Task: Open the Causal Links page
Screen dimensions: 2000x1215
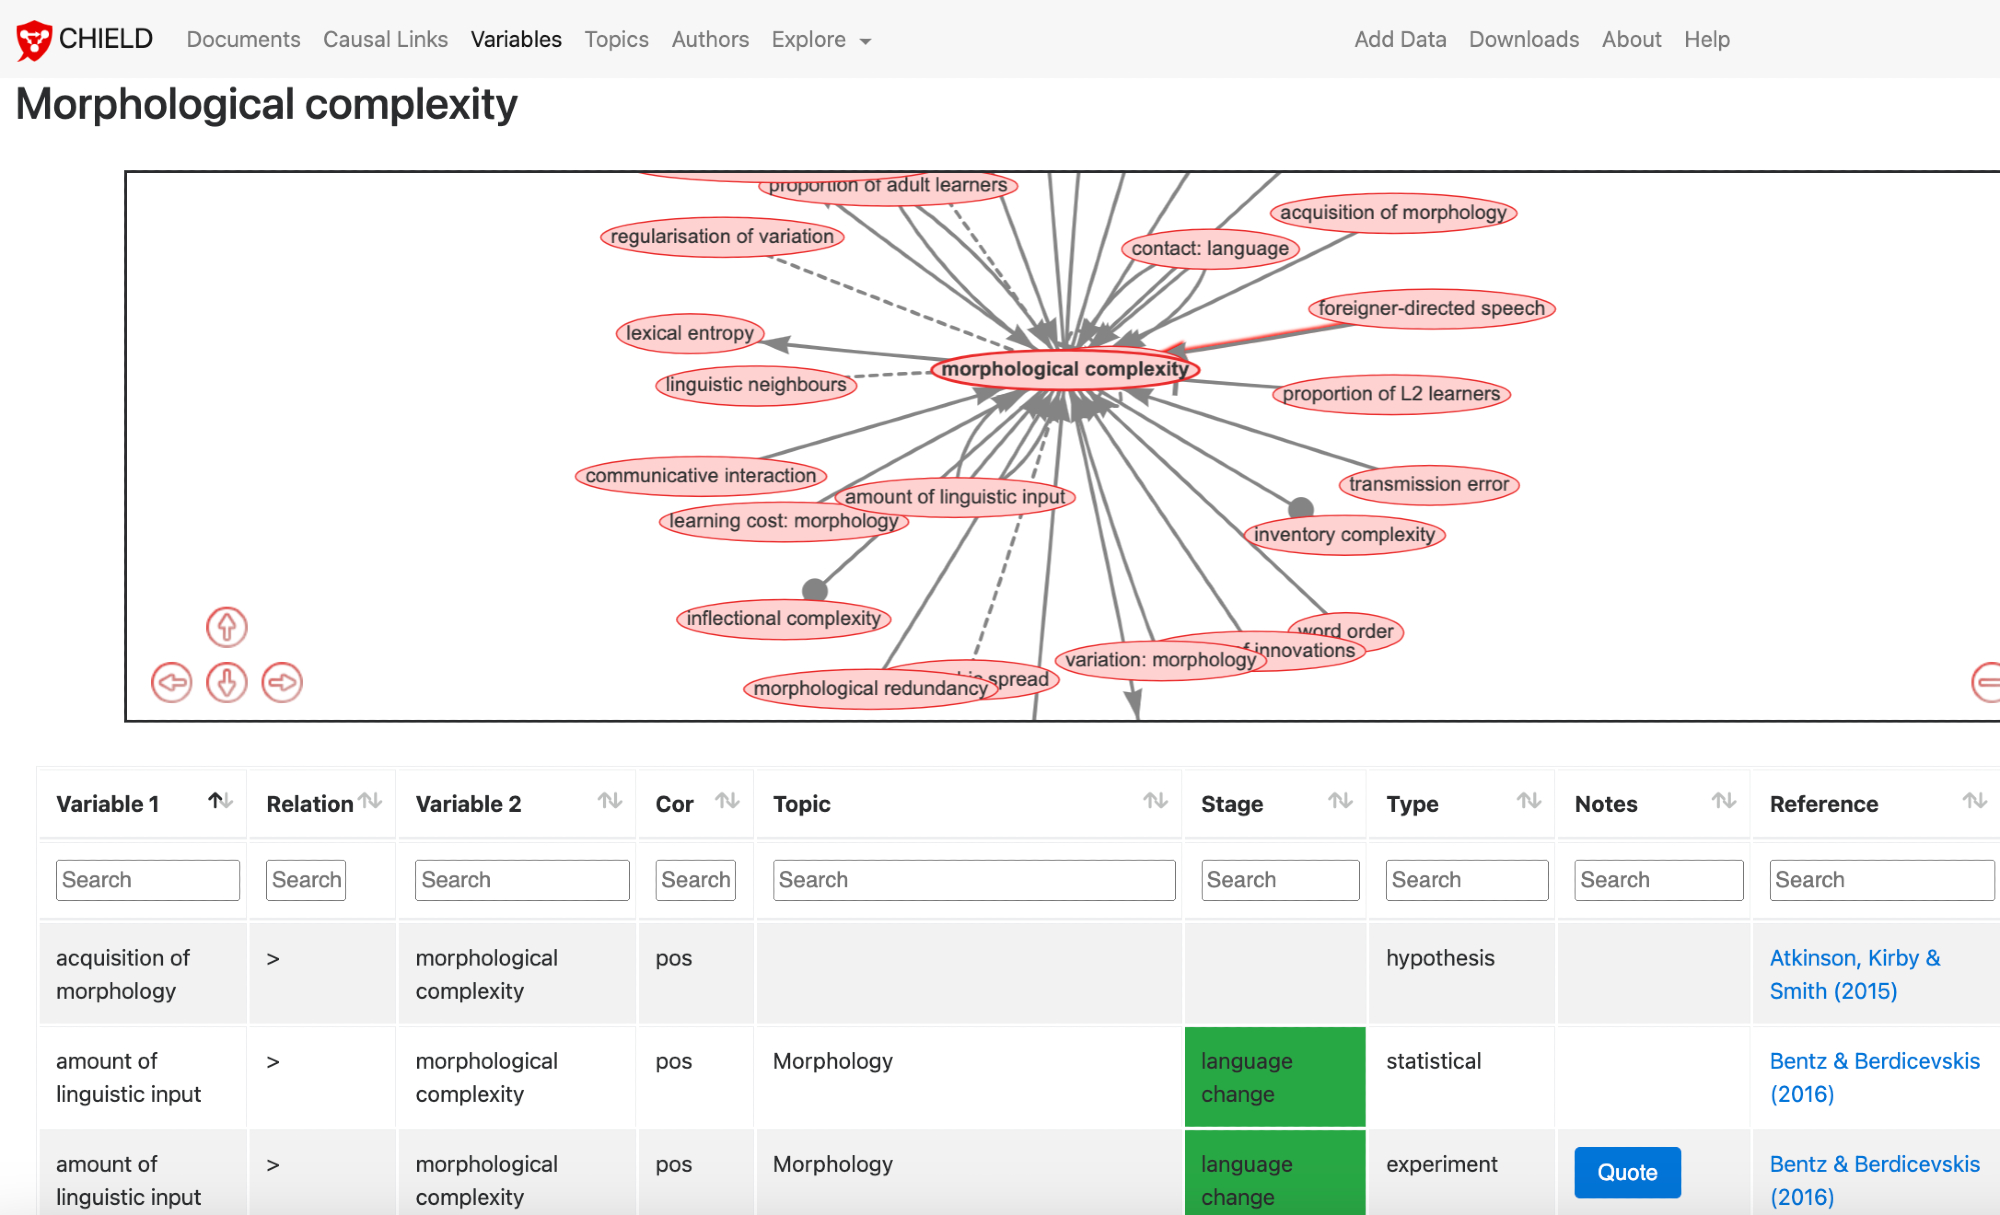Action: tap(385, 40)
